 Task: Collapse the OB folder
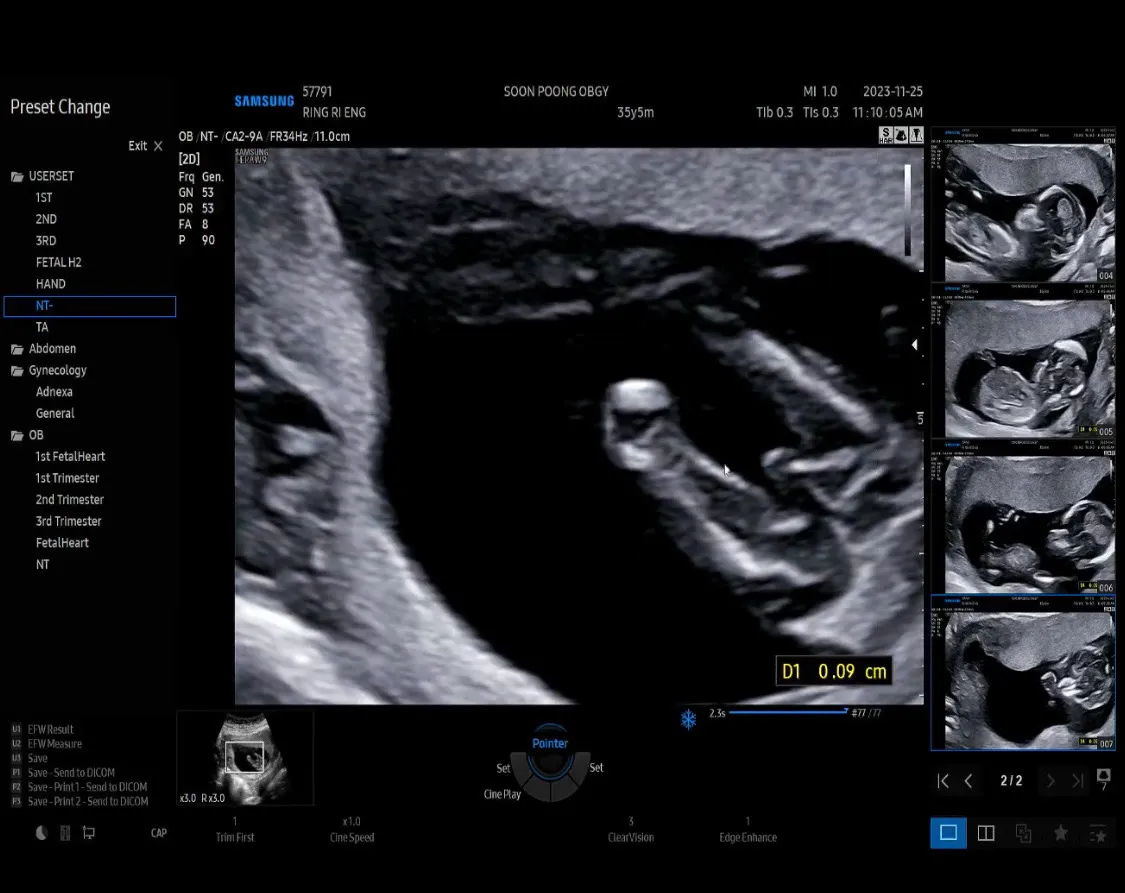click(17, 435)
